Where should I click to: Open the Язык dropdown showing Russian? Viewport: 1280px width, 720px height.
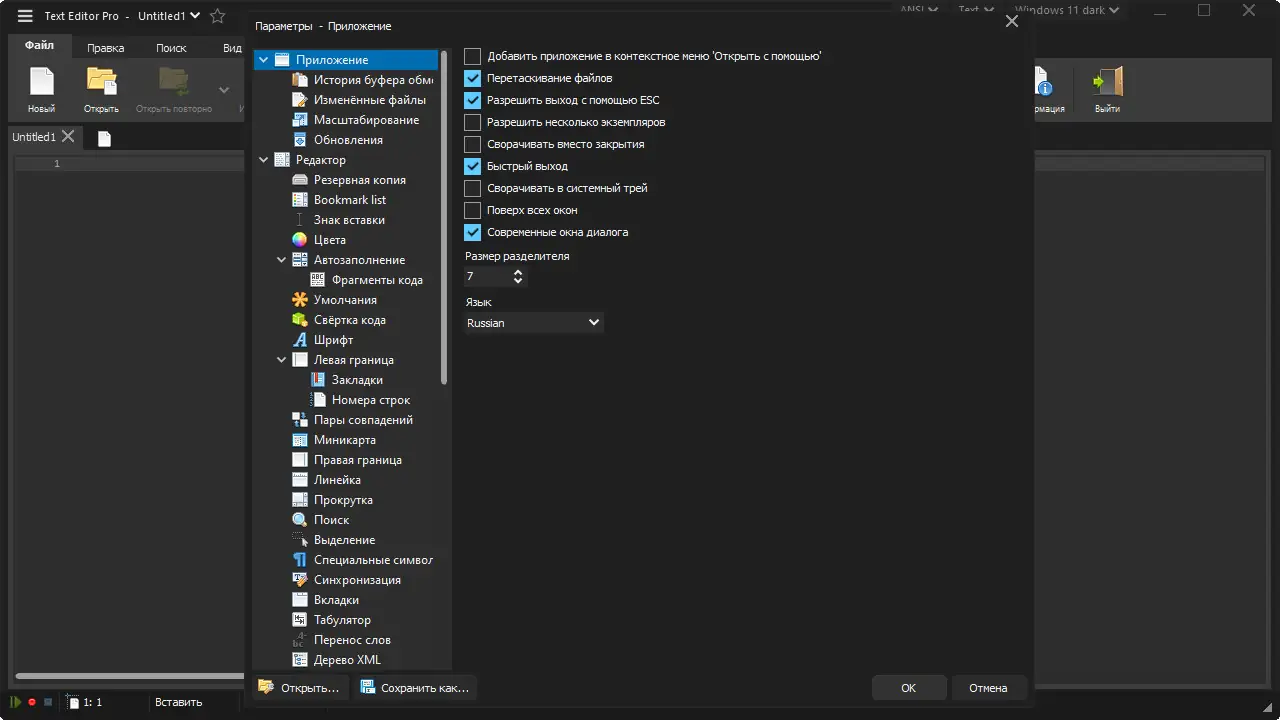click(533, 322)
